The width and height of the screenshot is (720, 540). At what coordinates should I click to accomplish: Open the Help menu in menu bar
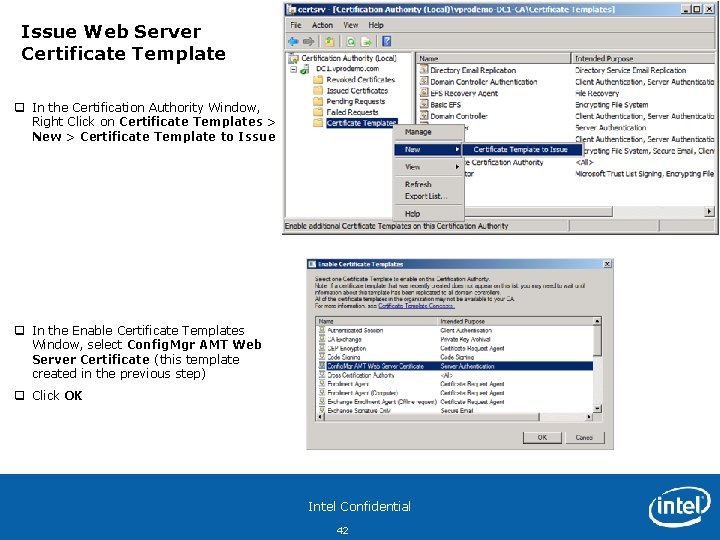(x=376, y=25)
